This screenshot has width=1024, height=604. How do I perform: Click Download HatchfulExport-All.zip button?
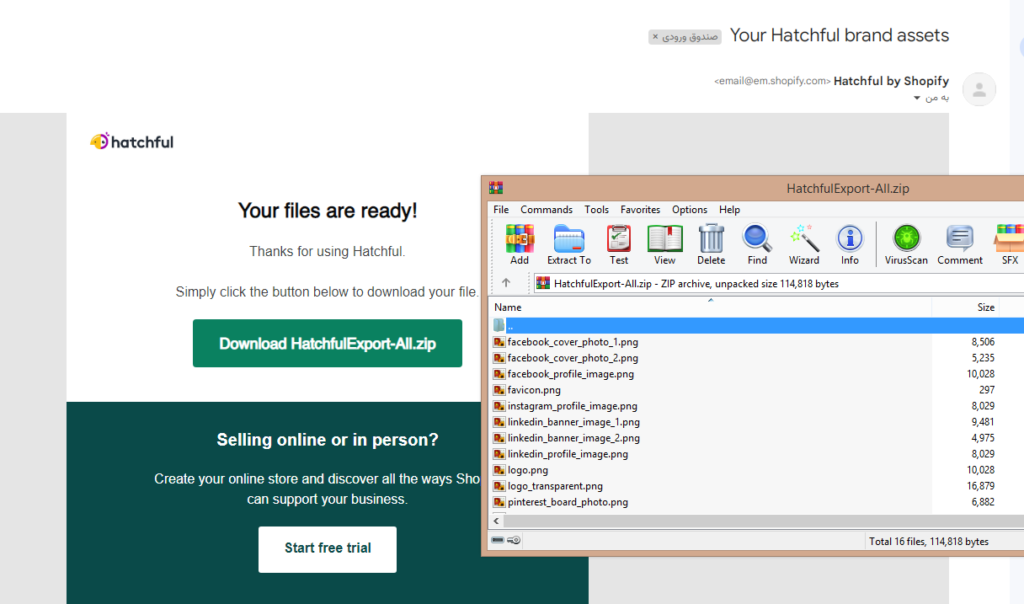[x=327, y=343]
